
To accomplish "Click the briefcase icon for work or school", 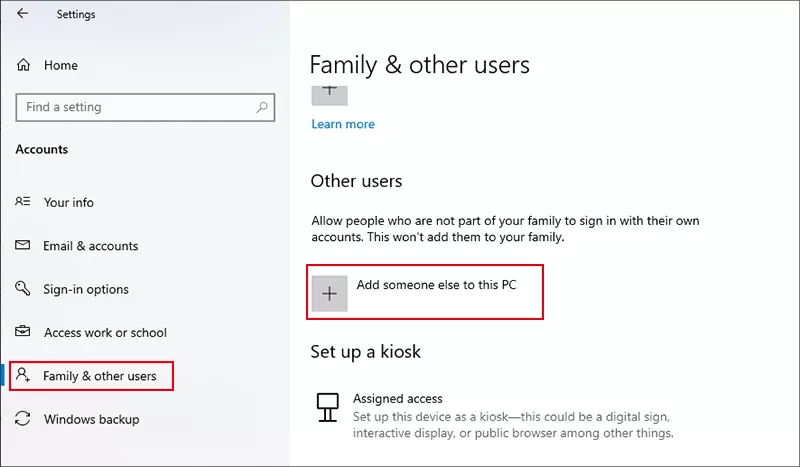I will tap(24, 333).
